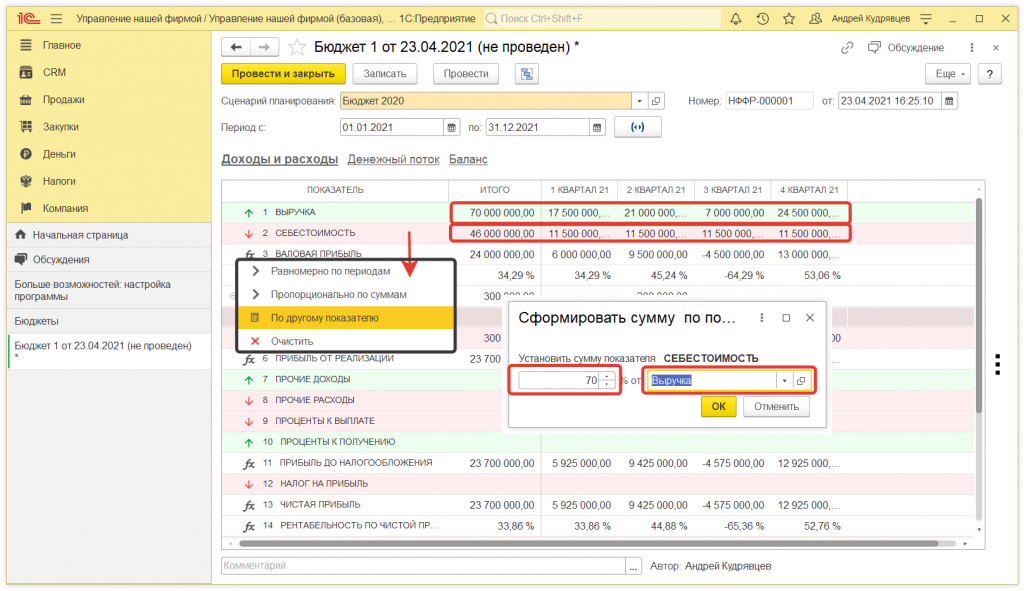Open the Сценарий планирования dropdown
Viewport: 1024px width, 591px height.
pyautogui.click(x=639, y=101)
